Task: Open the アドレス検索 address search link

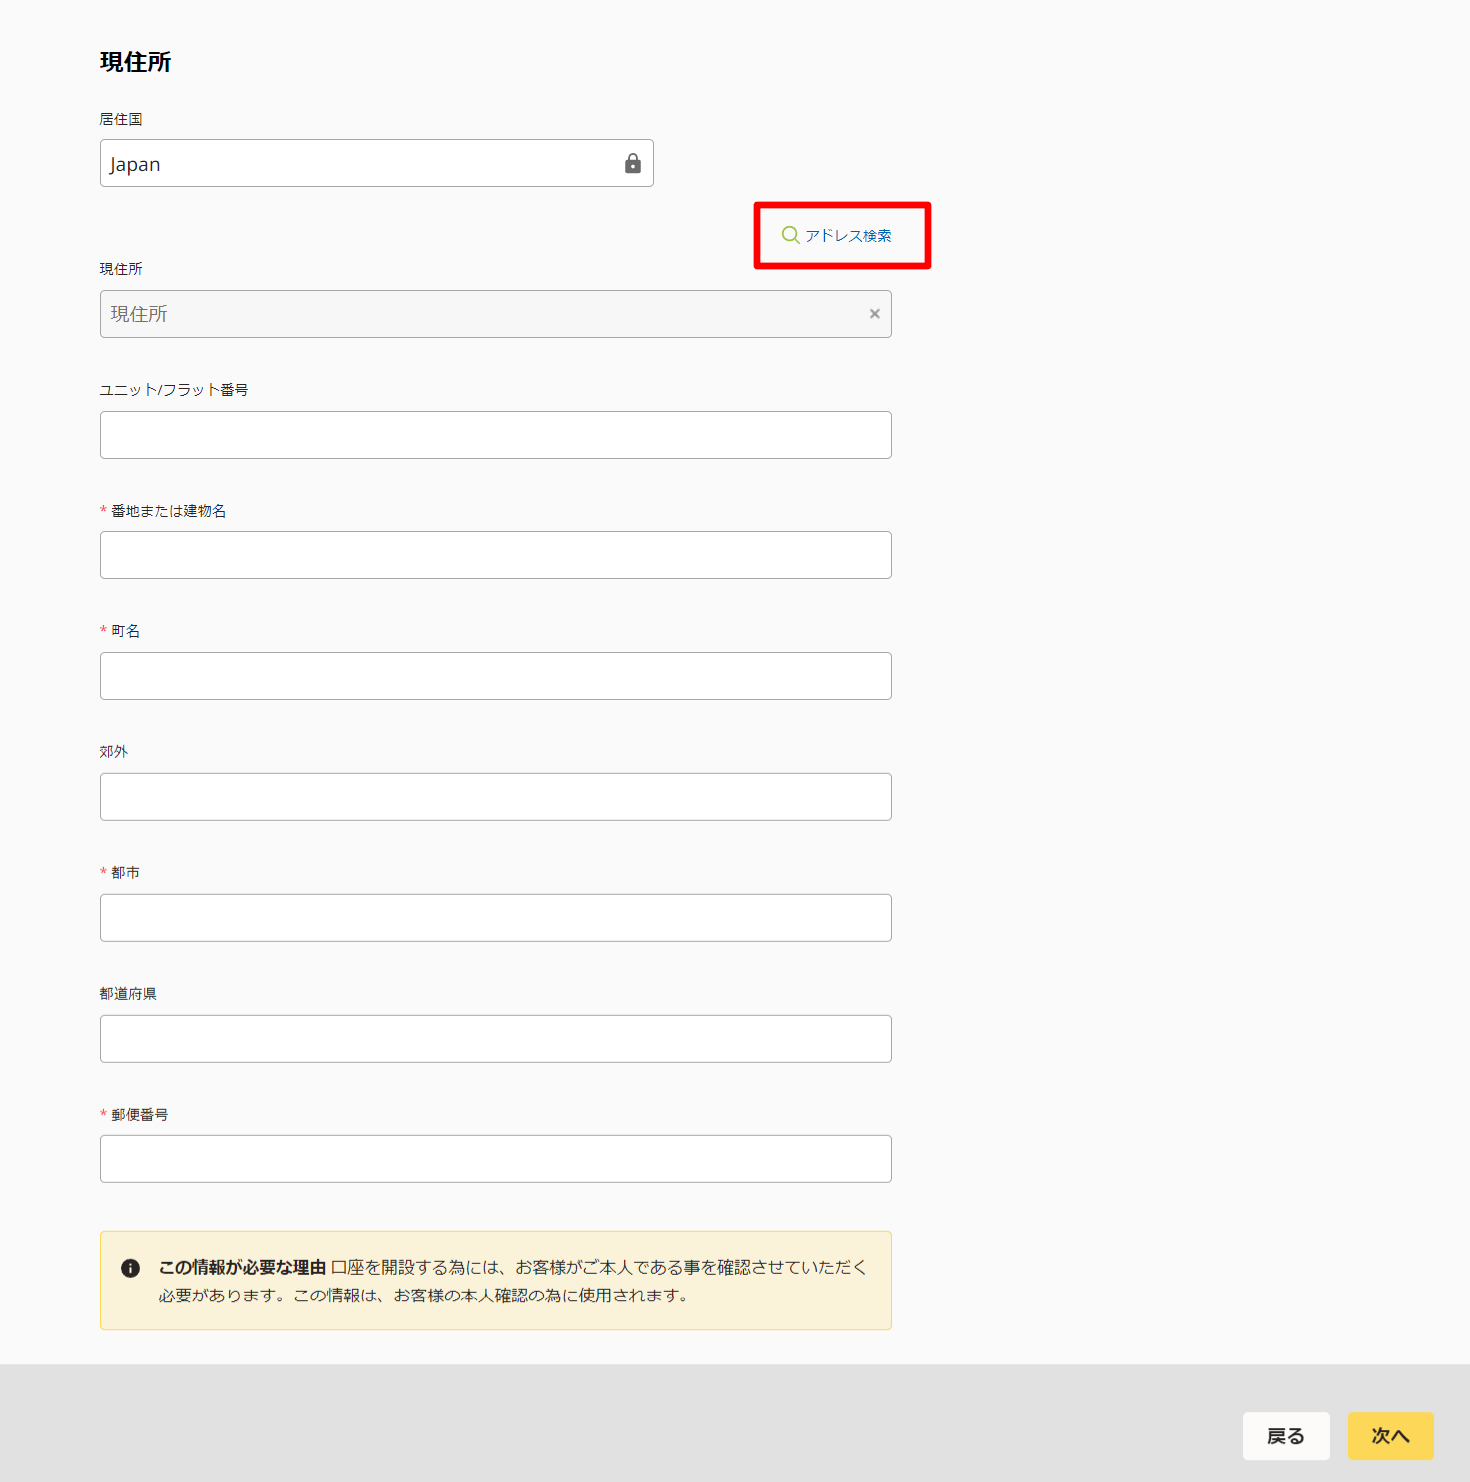Action: 848,236
